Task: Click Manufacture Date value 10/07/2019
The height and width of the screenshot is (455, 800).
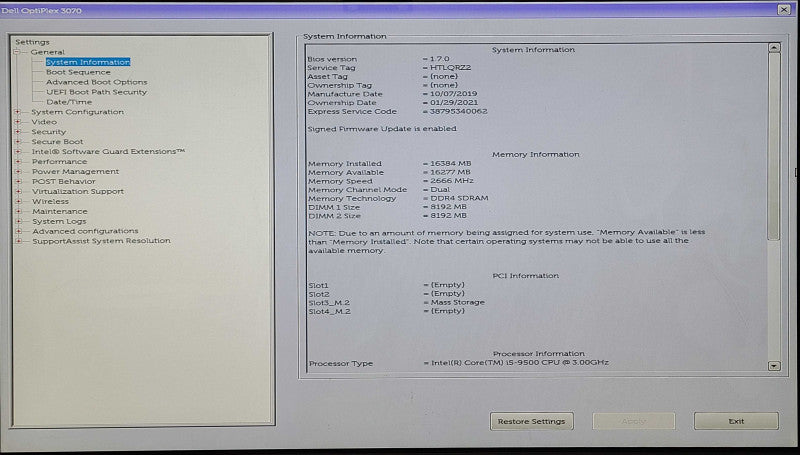Action: coord(454,94)
